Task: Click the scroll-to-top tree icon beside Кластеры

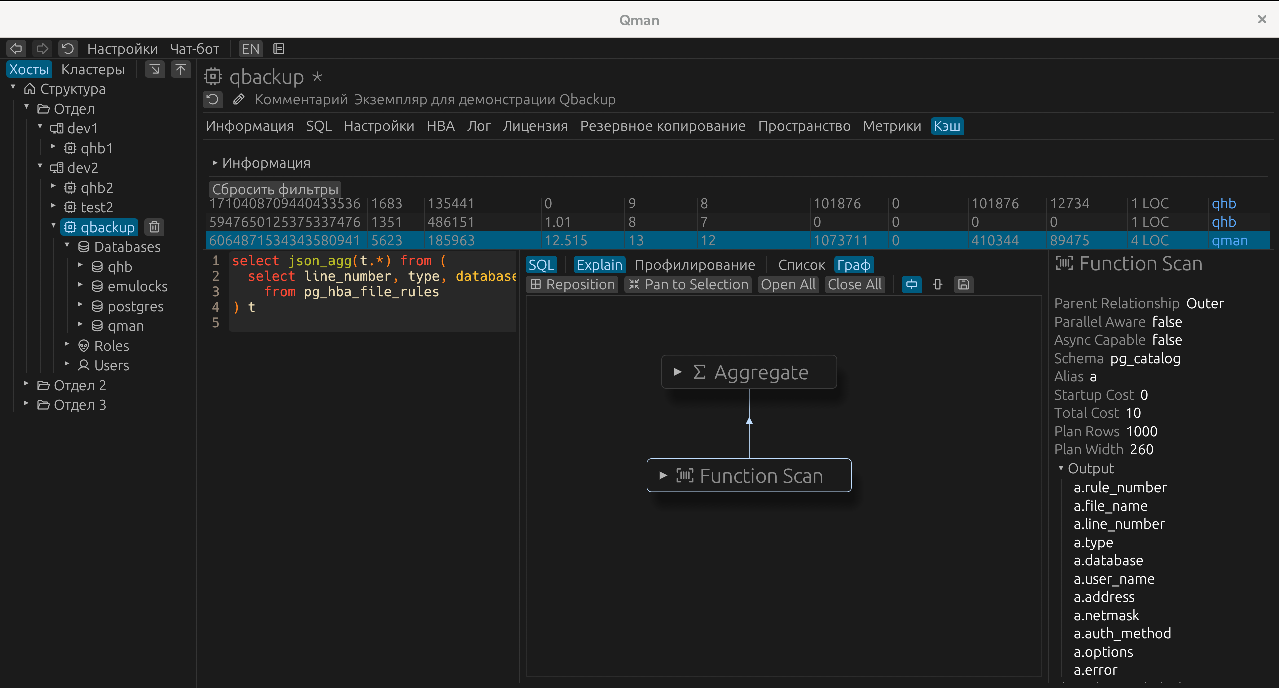Action: 181,69
